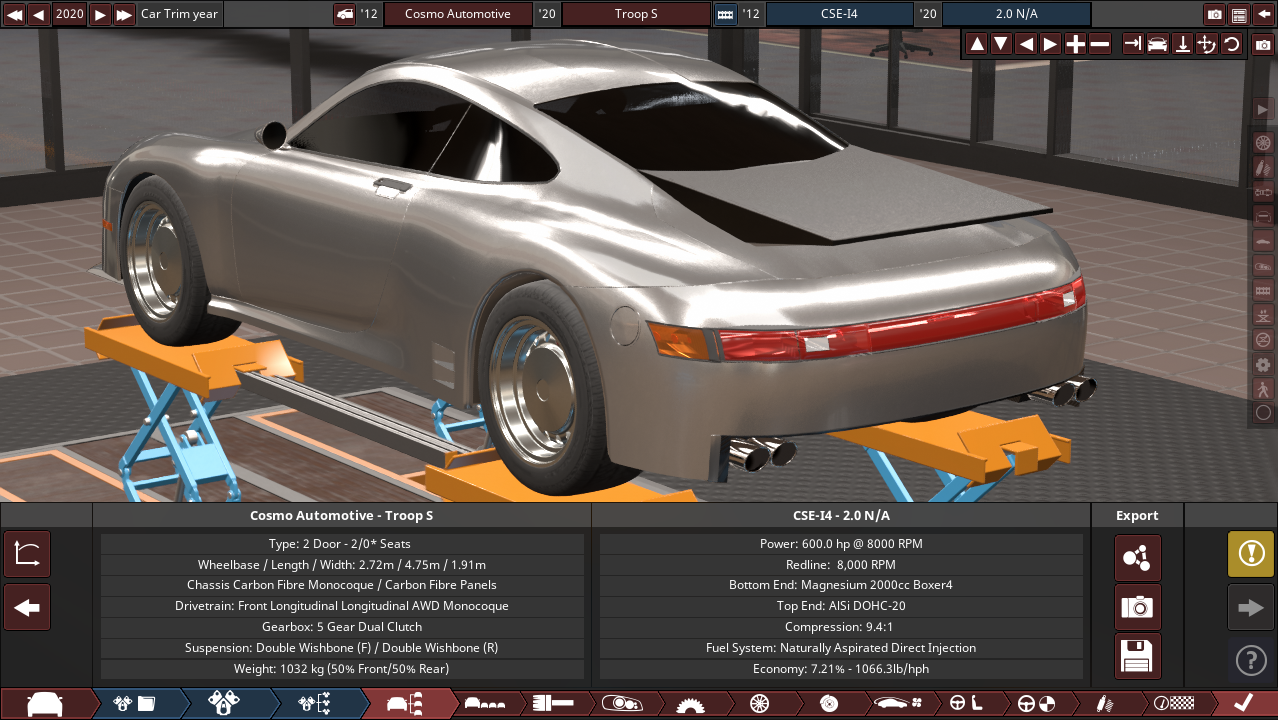This screenshot has height=720, width=1278.
Task: Click the photo mode camera beside the view controls
Action: click(x=1263, y=45)
